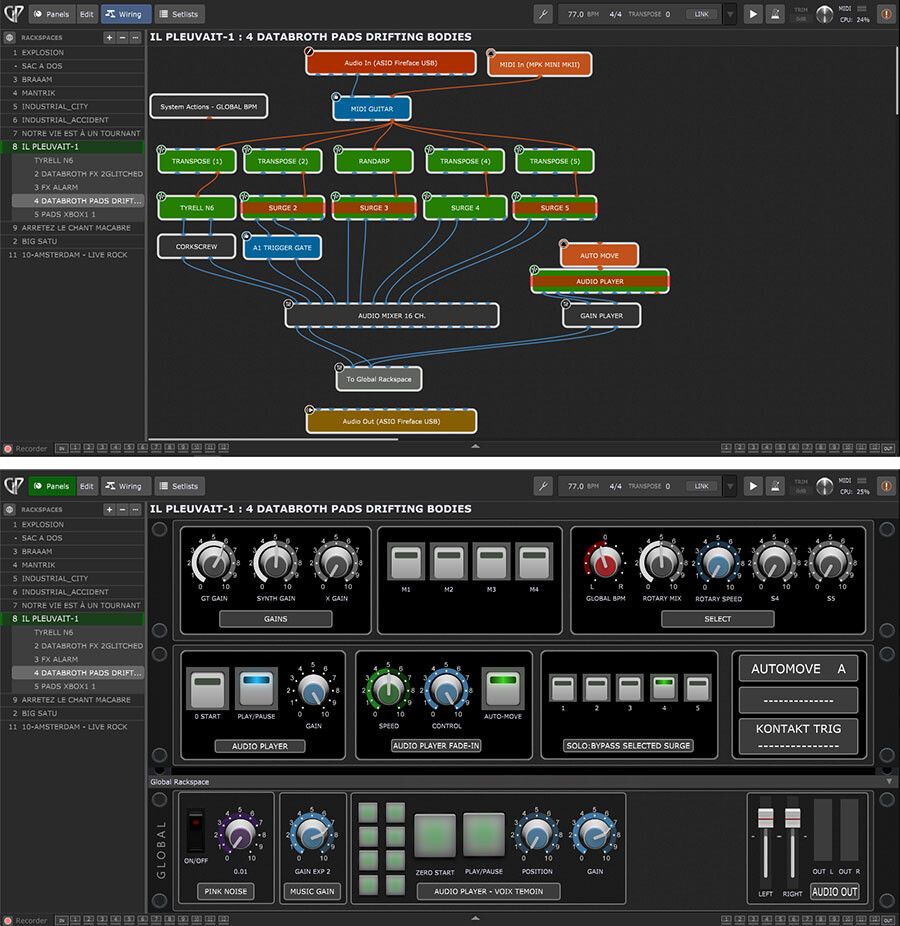Toggle the M2 button

click(x=449, y=560)
